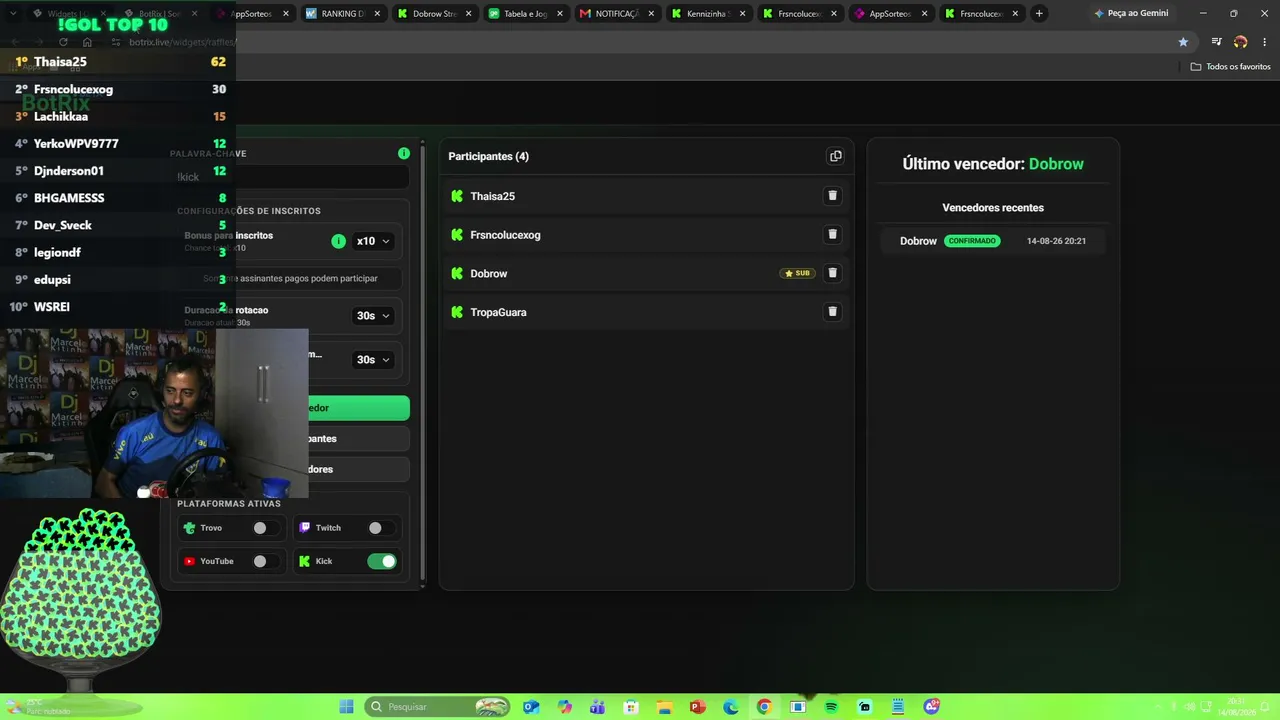Click the !kick keyword input field
This screenshot has width=1280, height=720.
(x=290, y=177)
